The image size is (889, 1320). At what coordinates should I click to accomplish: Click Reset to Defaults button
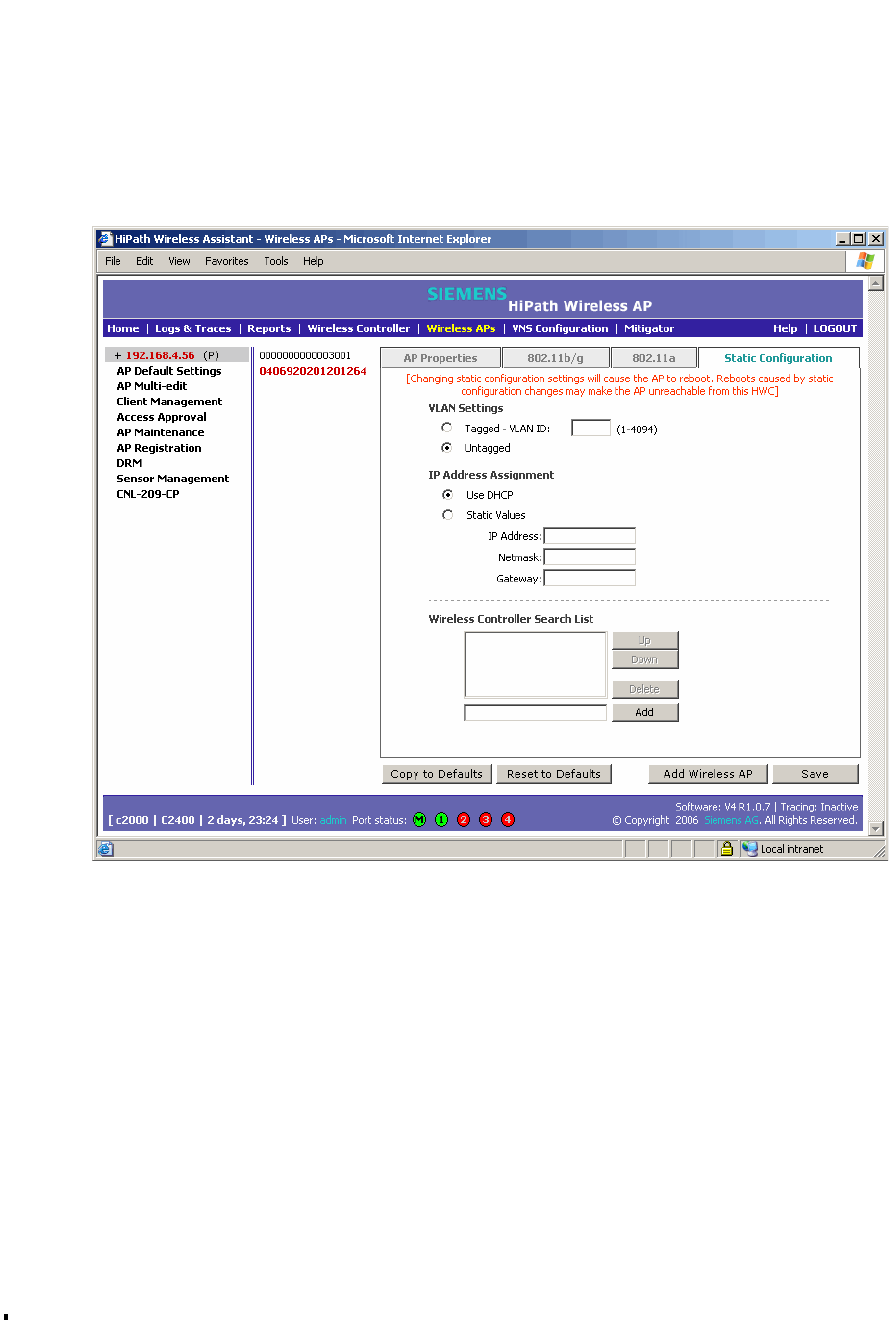554,774
